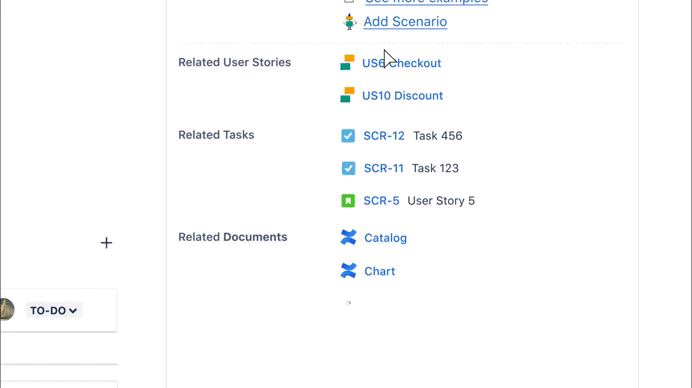Click the green story icon beside SCR-5
Viewport: 692px width, 388px height.
click(348, 201)
